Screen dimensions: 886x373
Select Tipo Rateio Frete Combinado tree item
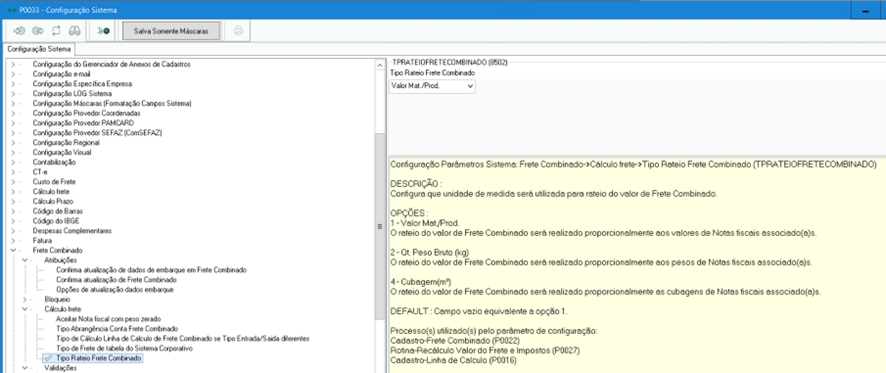pos(99,358)
